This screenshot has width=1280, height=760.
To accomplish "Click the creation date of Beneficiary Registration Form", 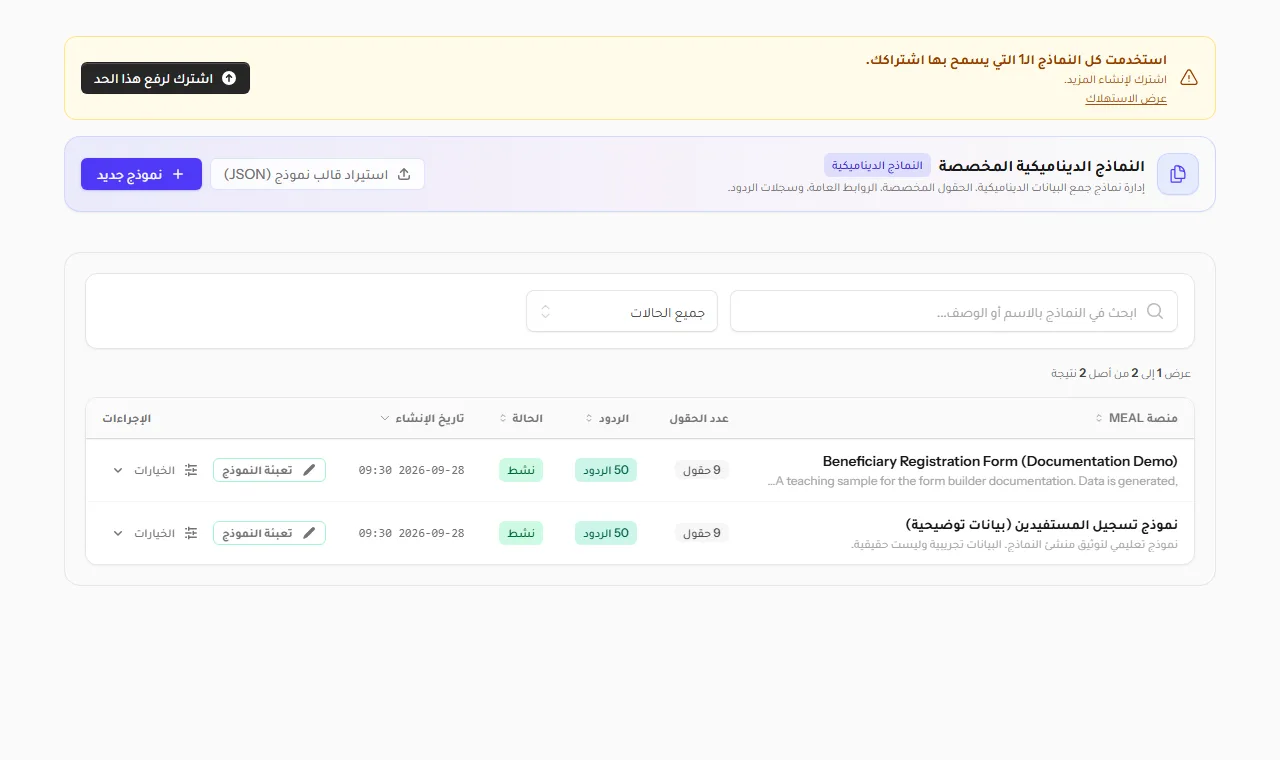I will [412, 470].
